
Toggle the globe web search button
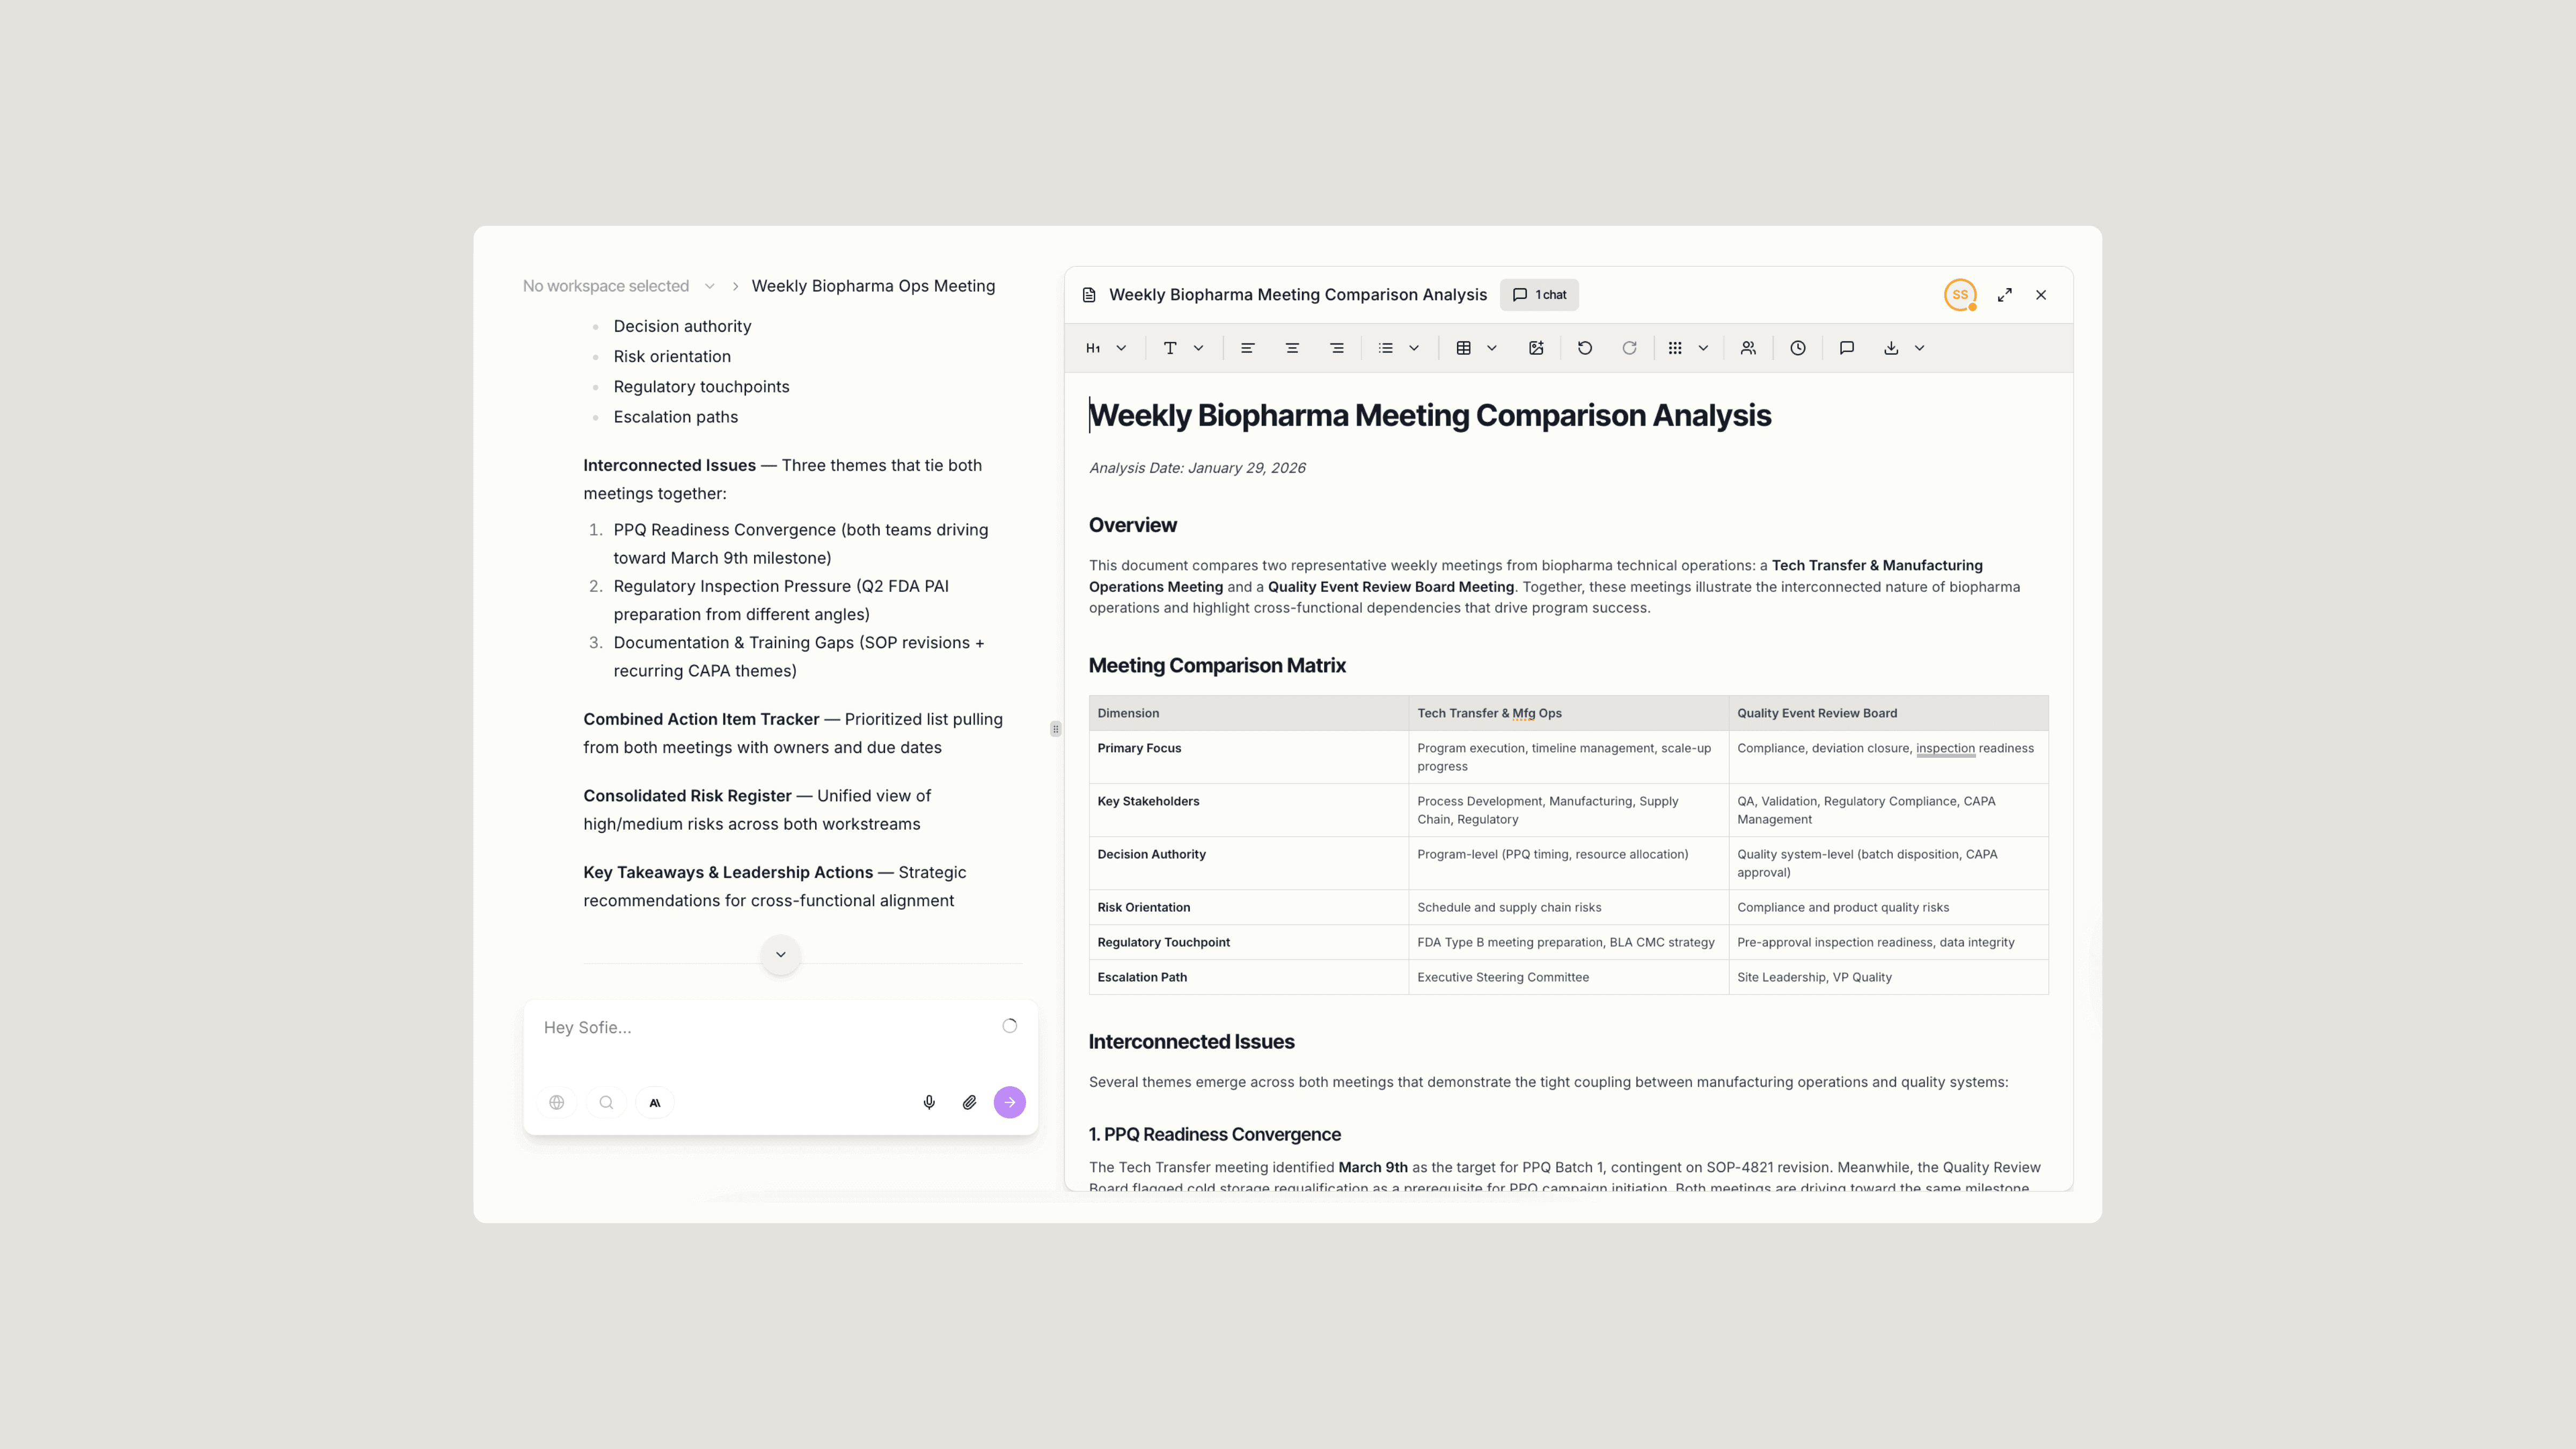[557, 1102]
